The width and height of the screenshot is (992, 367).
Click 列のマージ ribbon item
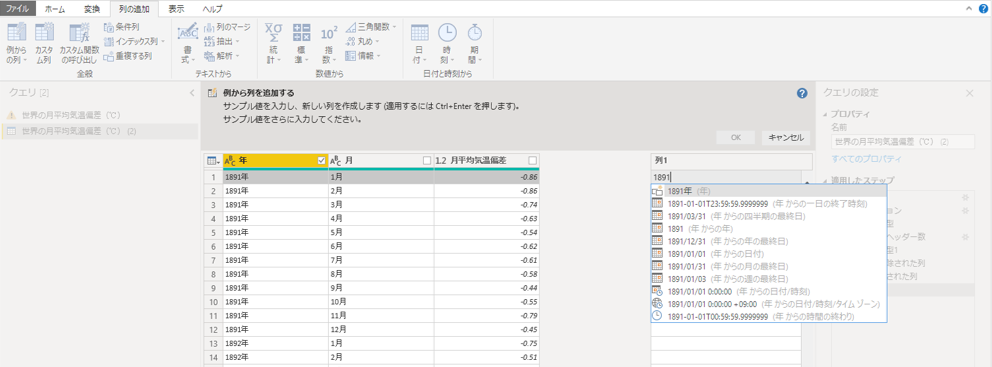coord(227,27)
